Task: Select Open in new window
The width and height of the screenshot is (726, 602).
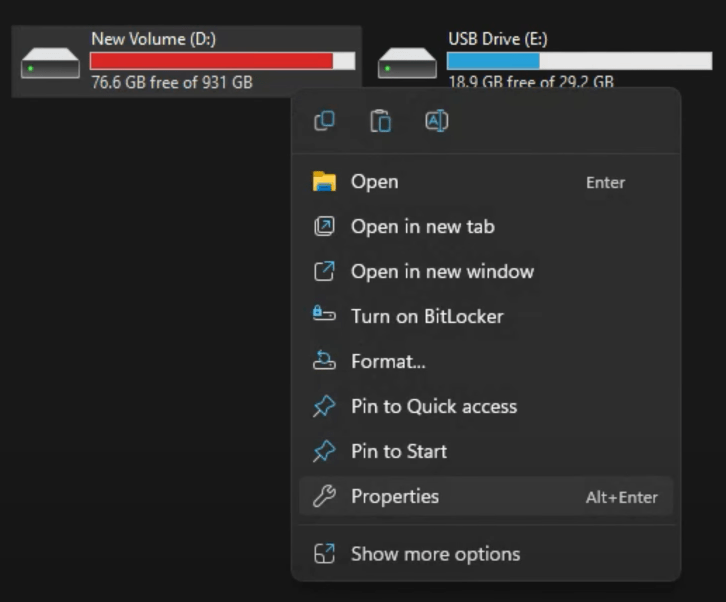Action: (442, 272)
